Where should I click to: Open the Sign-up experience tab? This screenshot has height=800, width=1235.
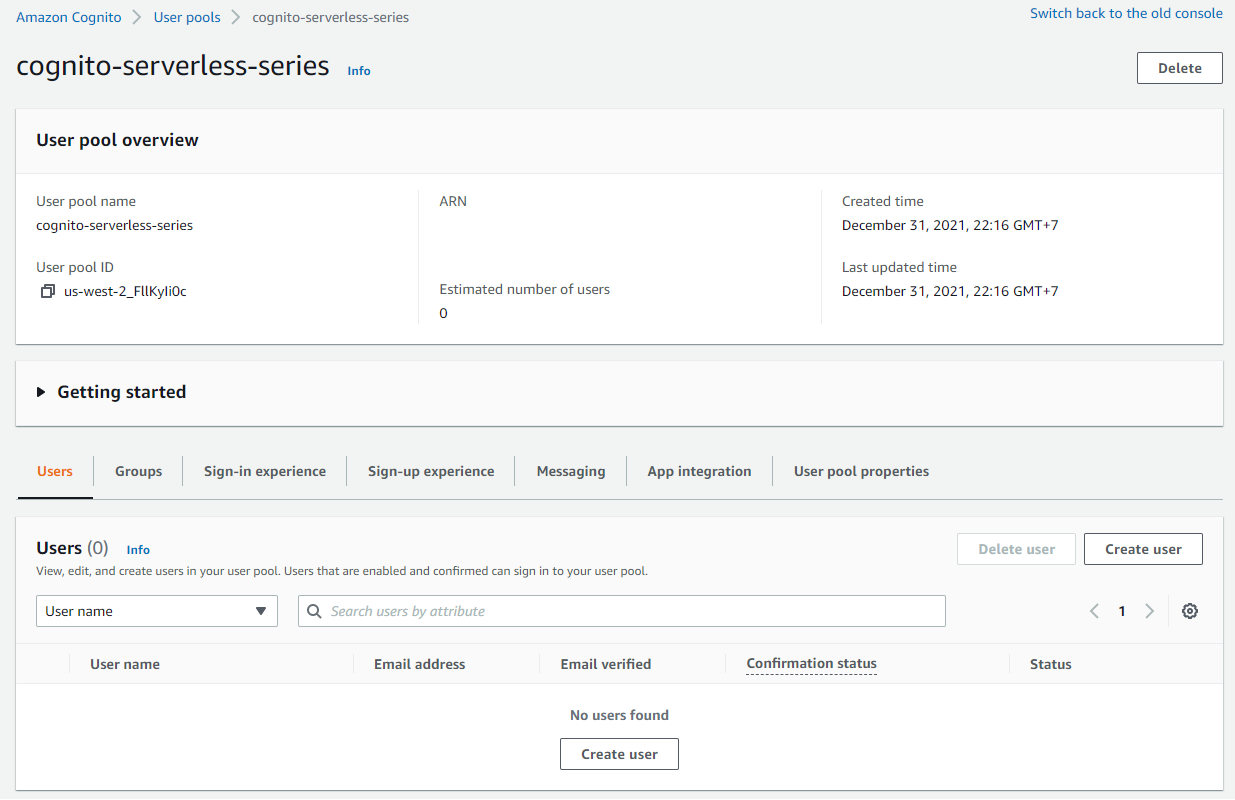point(430,470)
